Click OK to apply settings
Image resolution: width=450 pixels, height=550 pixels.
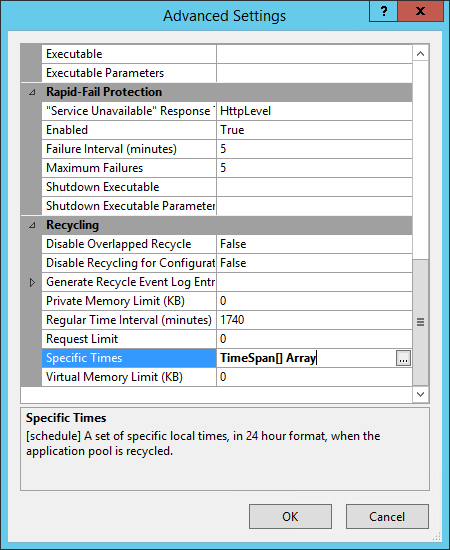coord(290,516)
